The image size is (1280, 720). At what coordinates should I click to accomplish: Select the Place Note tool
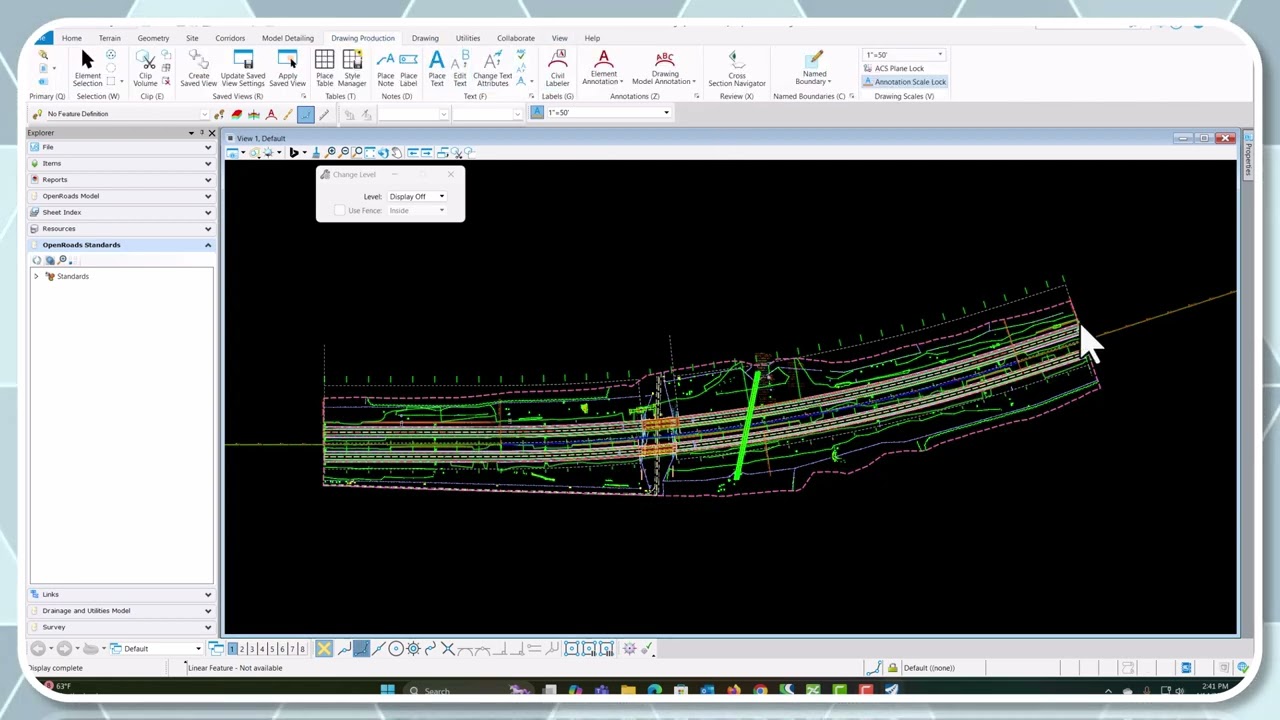pos(386,68)
